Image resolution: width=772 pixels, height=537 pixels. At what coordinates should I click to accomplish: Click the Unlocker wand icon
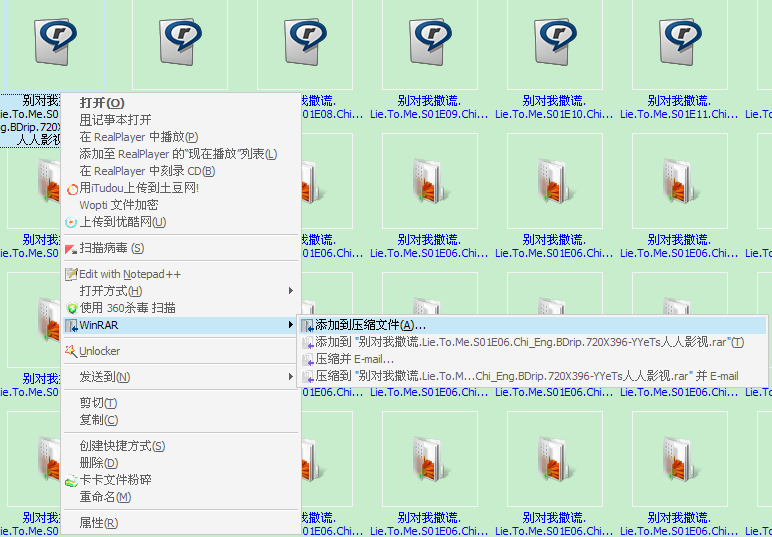(x=71, y=351)
